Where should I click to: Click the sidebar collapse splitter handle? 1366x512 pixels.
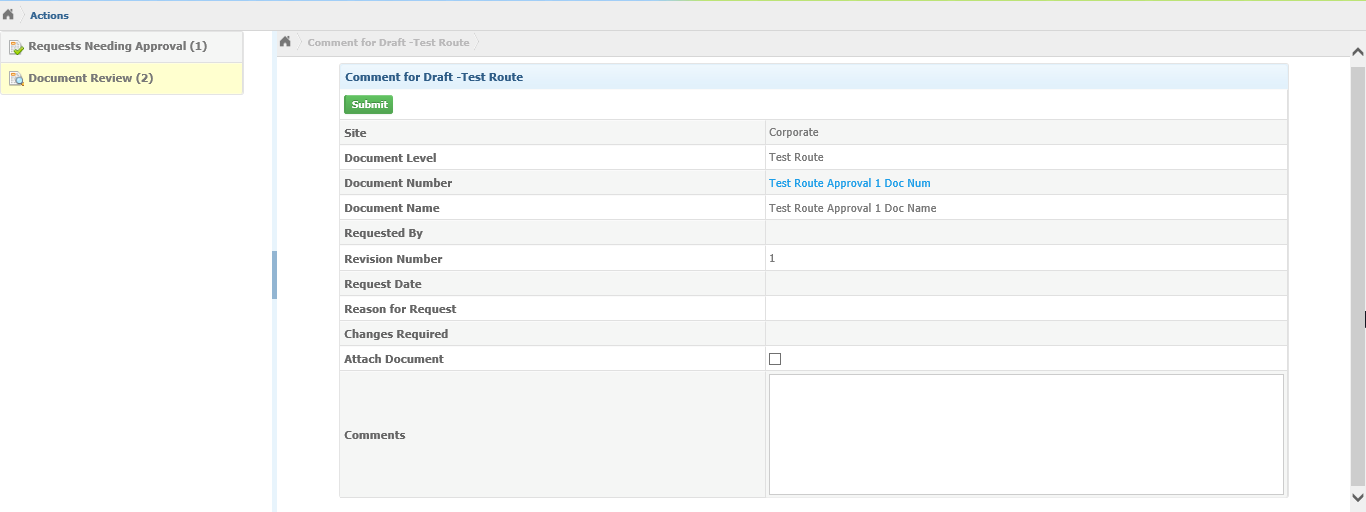tap(274, 275)
